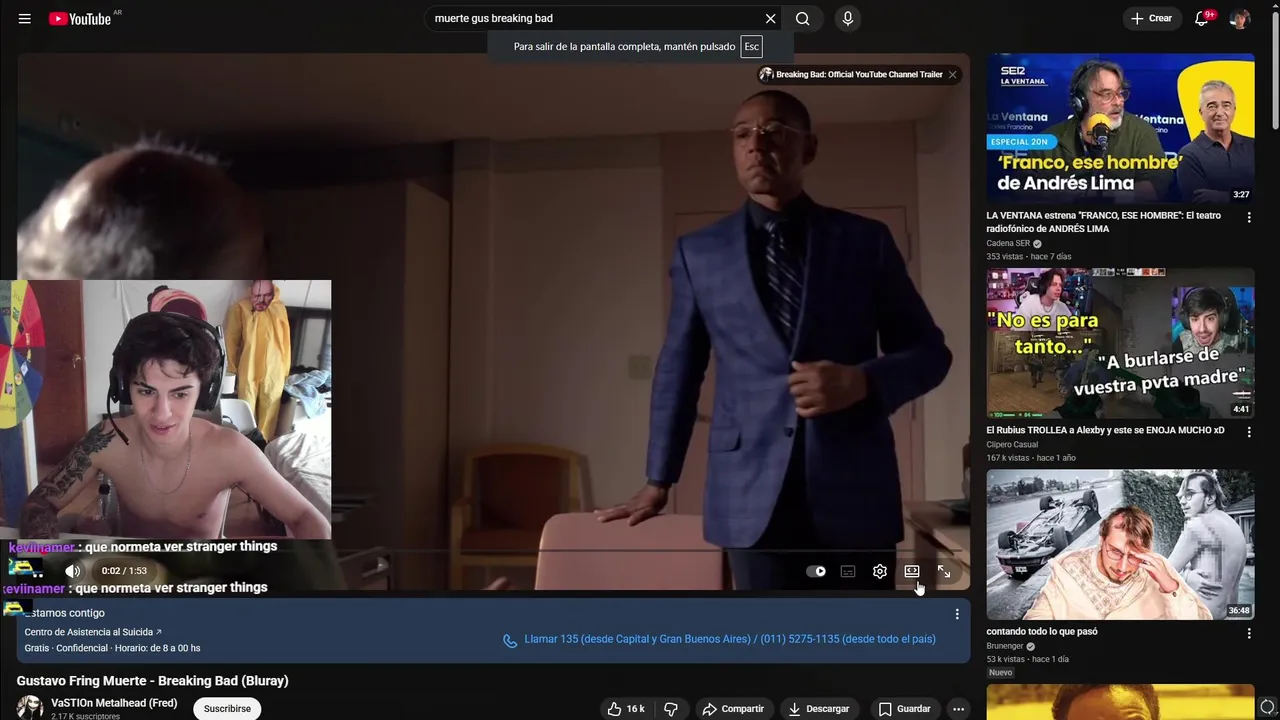This screenshot has width=1280, height=720.
Task: Subscribe with the Suscribirse button
Action: (227, 708)
